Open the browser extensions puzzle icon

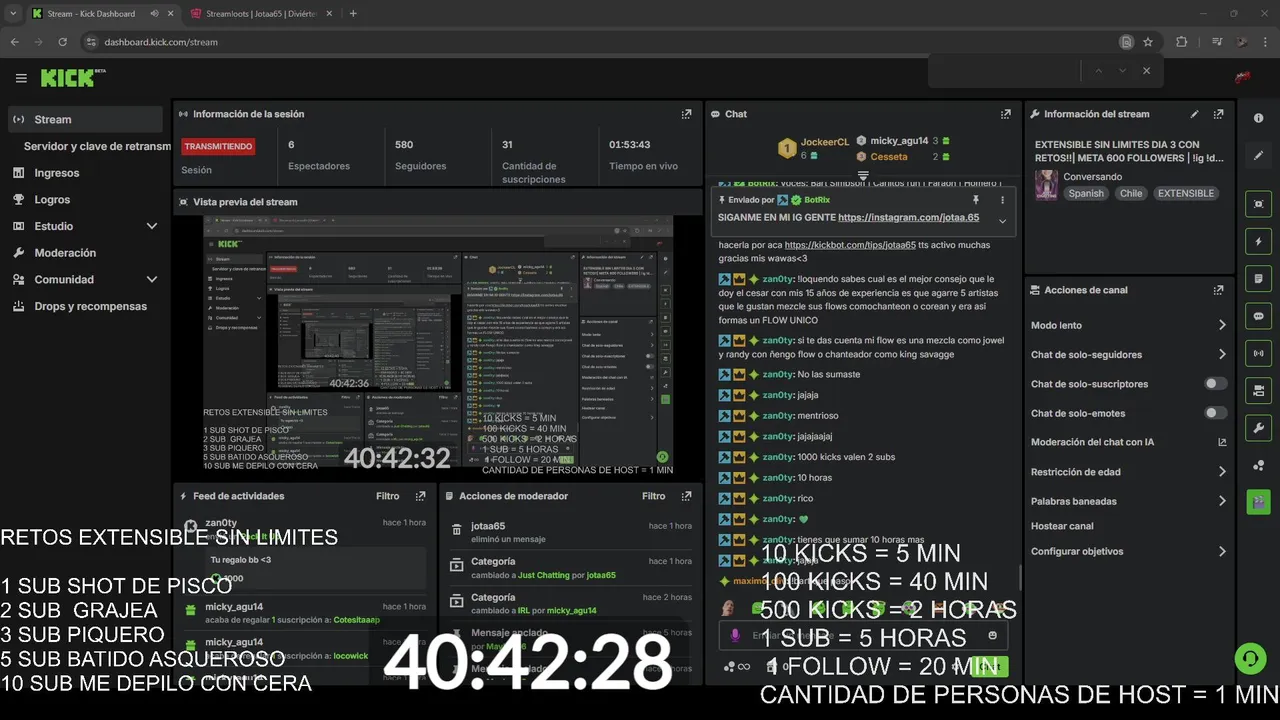(1181, 42)
